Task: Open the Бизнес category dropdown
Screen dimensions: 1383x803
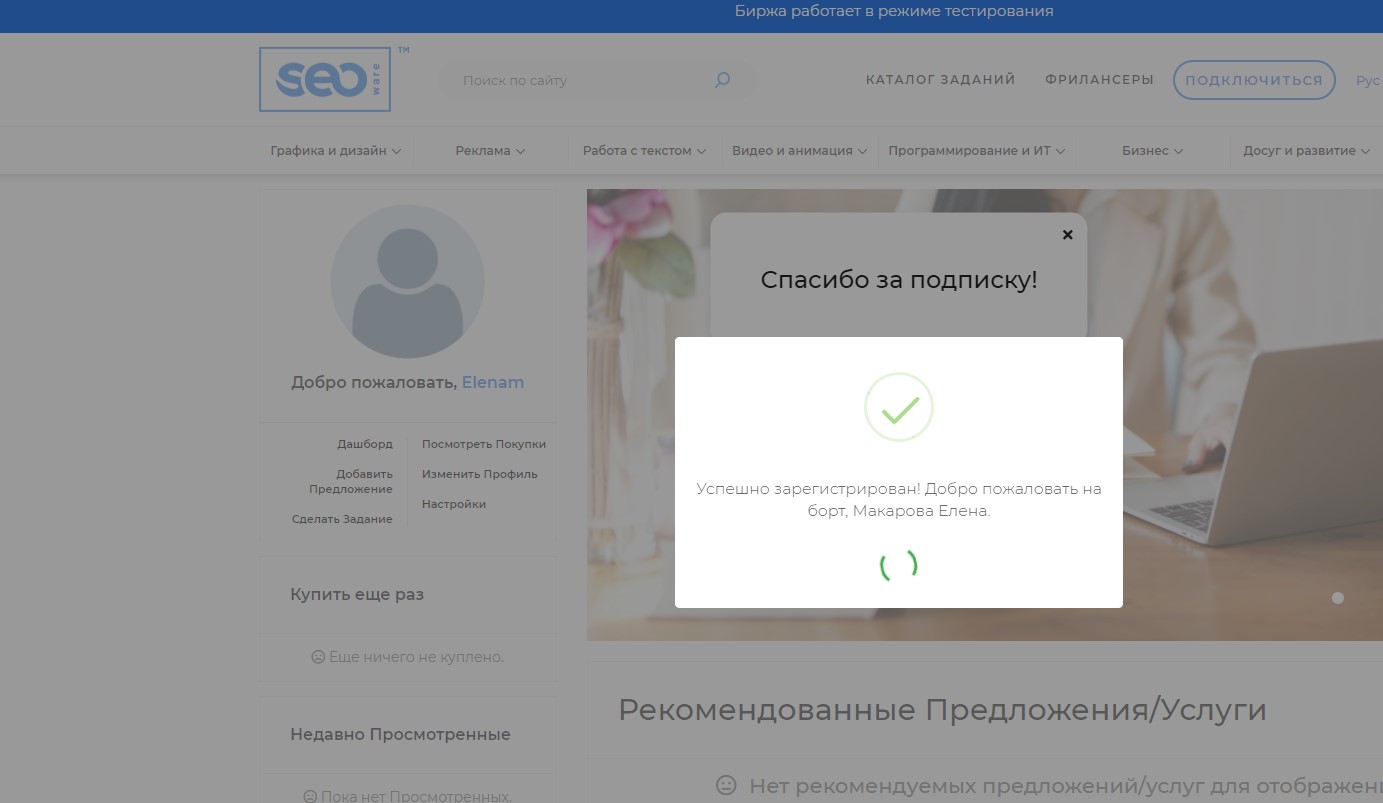Action: click(x=1152, y=151)
